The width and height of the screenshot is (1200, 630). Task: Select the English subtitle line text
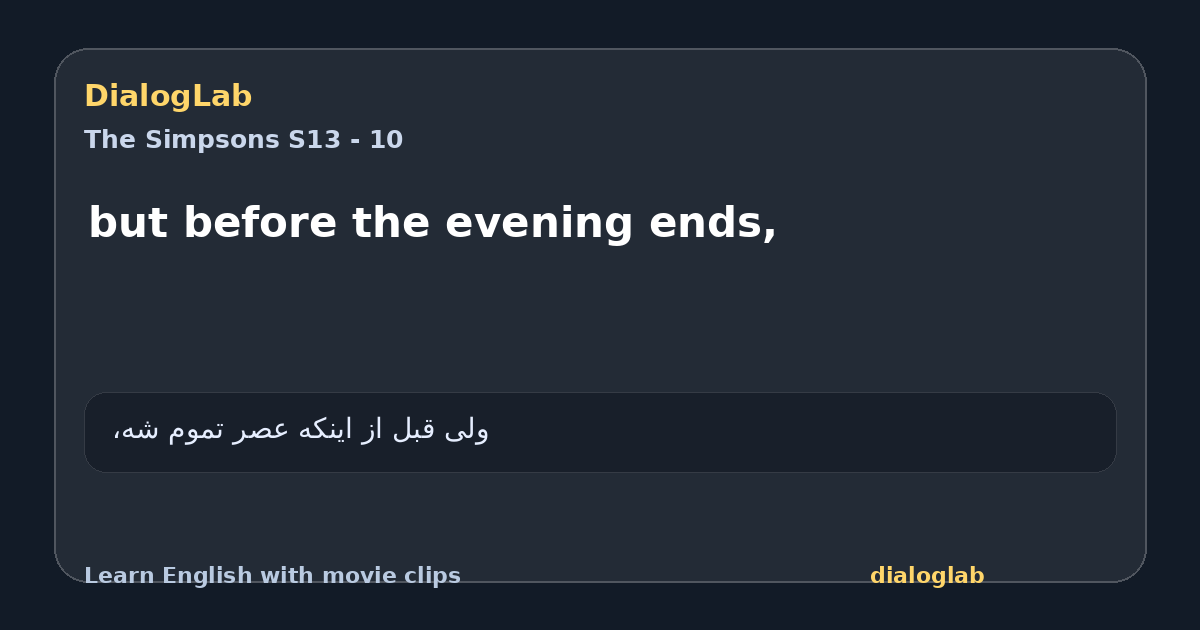coord(432,223)
